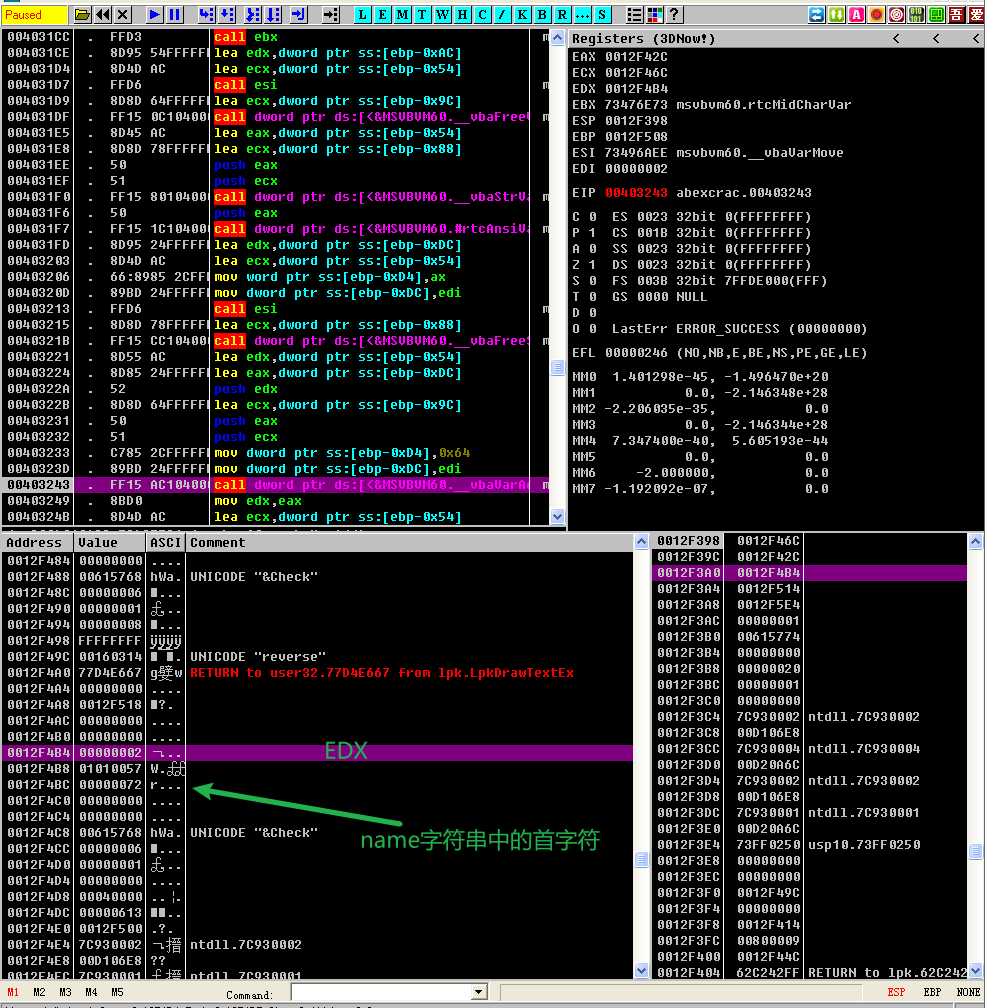The height and width of the screenshot is (1008, 985).
Task: Select ESP stack addressing mode
Action: (896, 992)
